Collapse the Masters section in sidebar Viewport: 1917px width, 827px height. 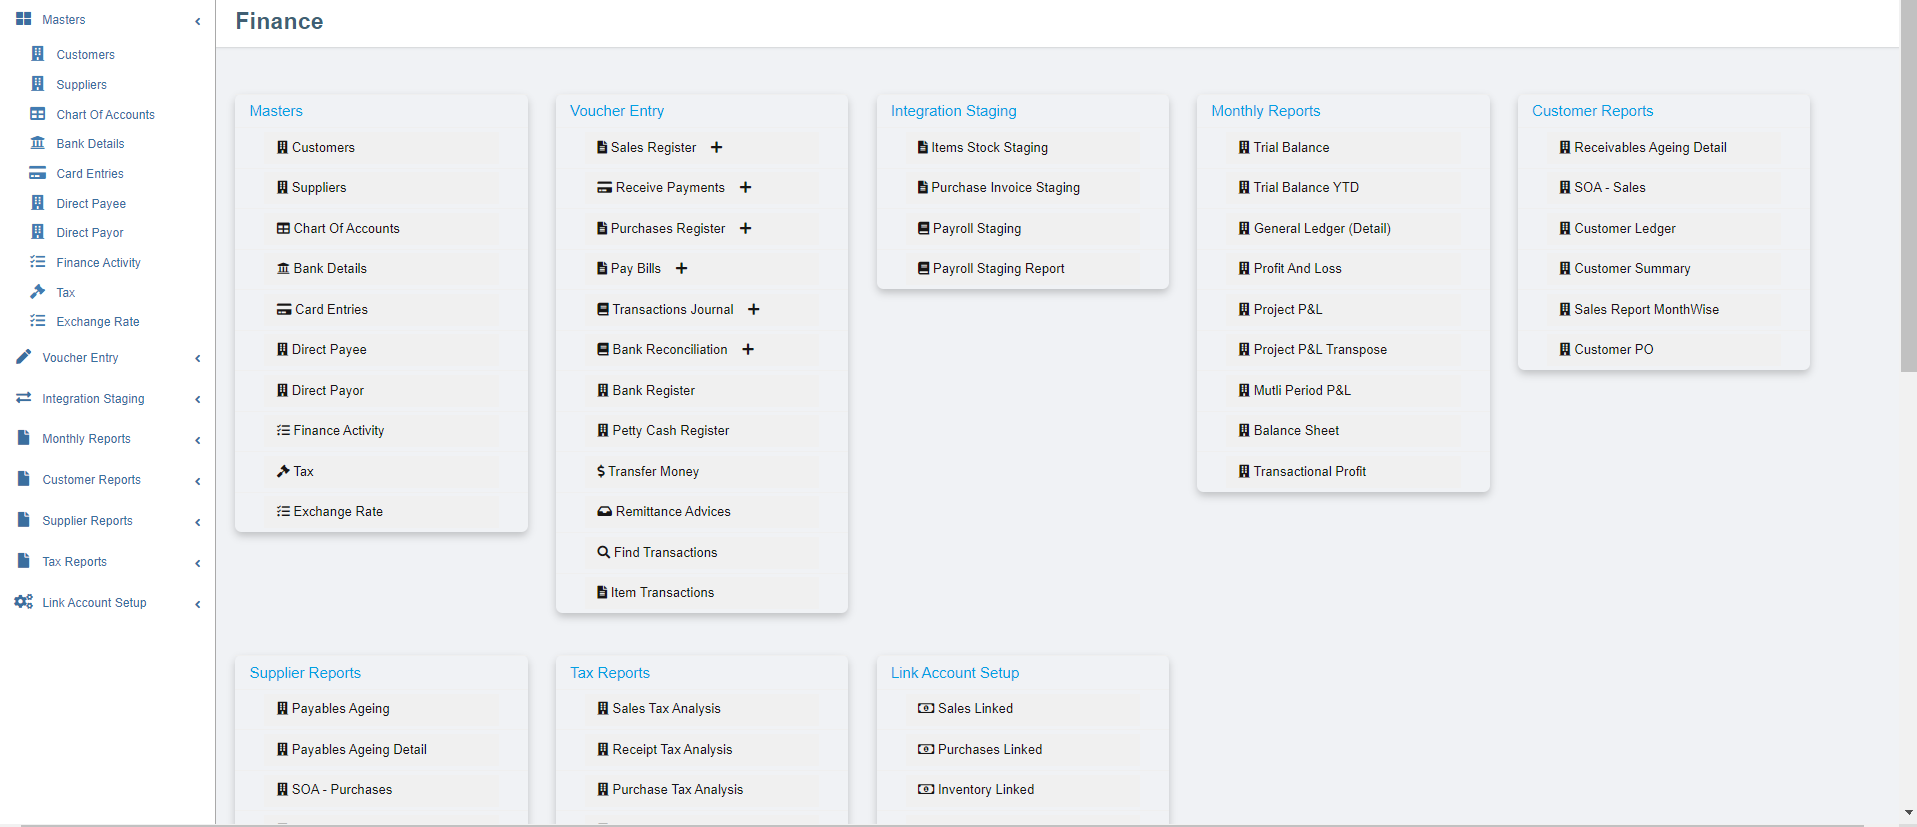198,21
